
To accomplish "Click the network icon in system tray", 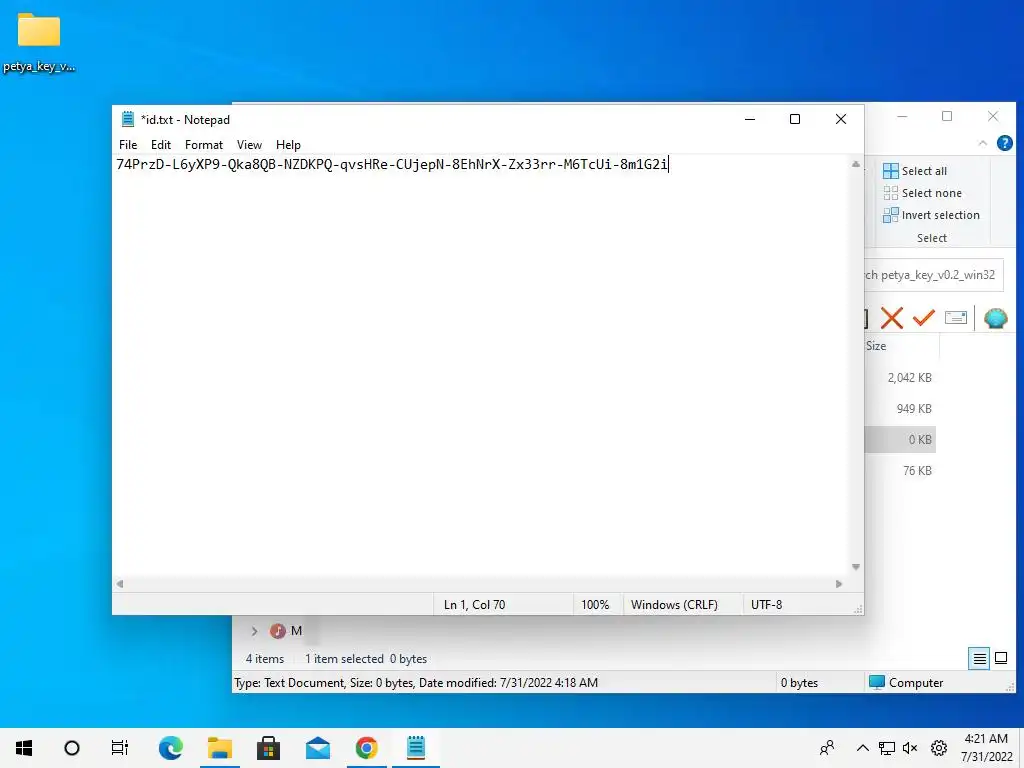I will pos(886,748).
